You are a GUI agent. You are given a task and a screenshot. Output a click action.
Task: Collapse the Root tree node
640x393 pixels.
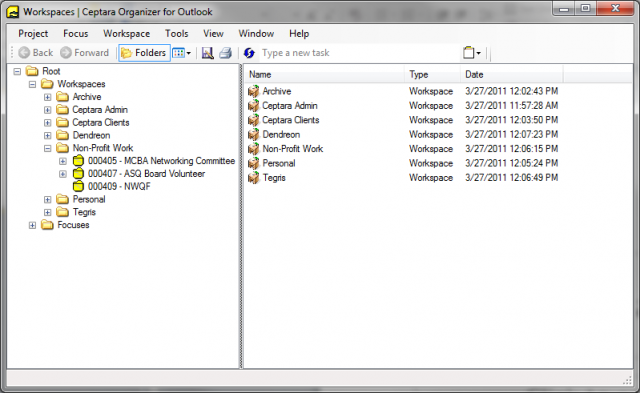coord(17,71)
